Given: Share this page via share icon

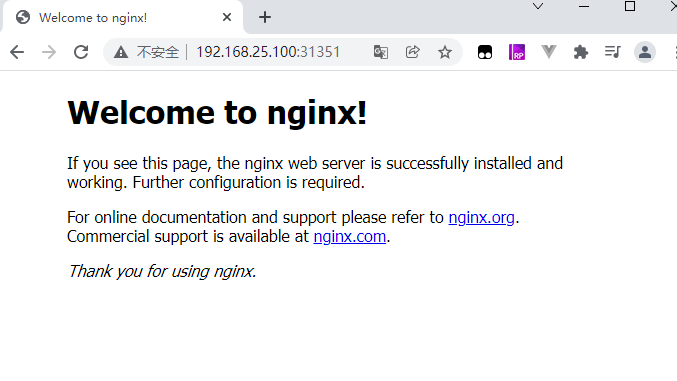Looking at the screenshot, I should tap(412, 52).
